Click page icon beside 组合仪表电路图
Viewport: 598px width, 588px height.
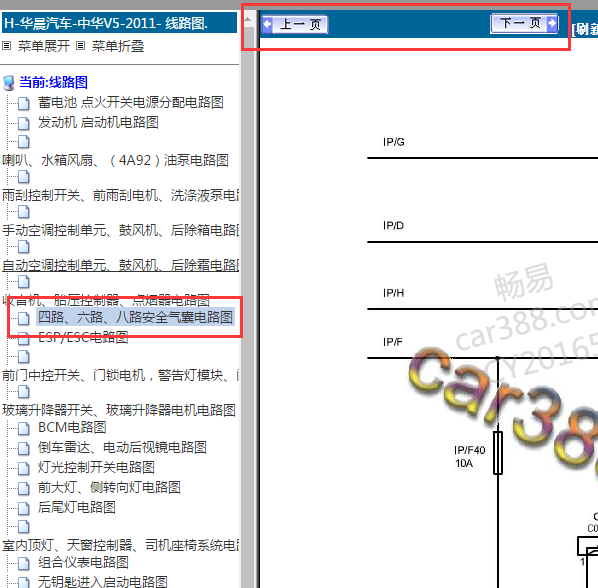click(24, 563)
